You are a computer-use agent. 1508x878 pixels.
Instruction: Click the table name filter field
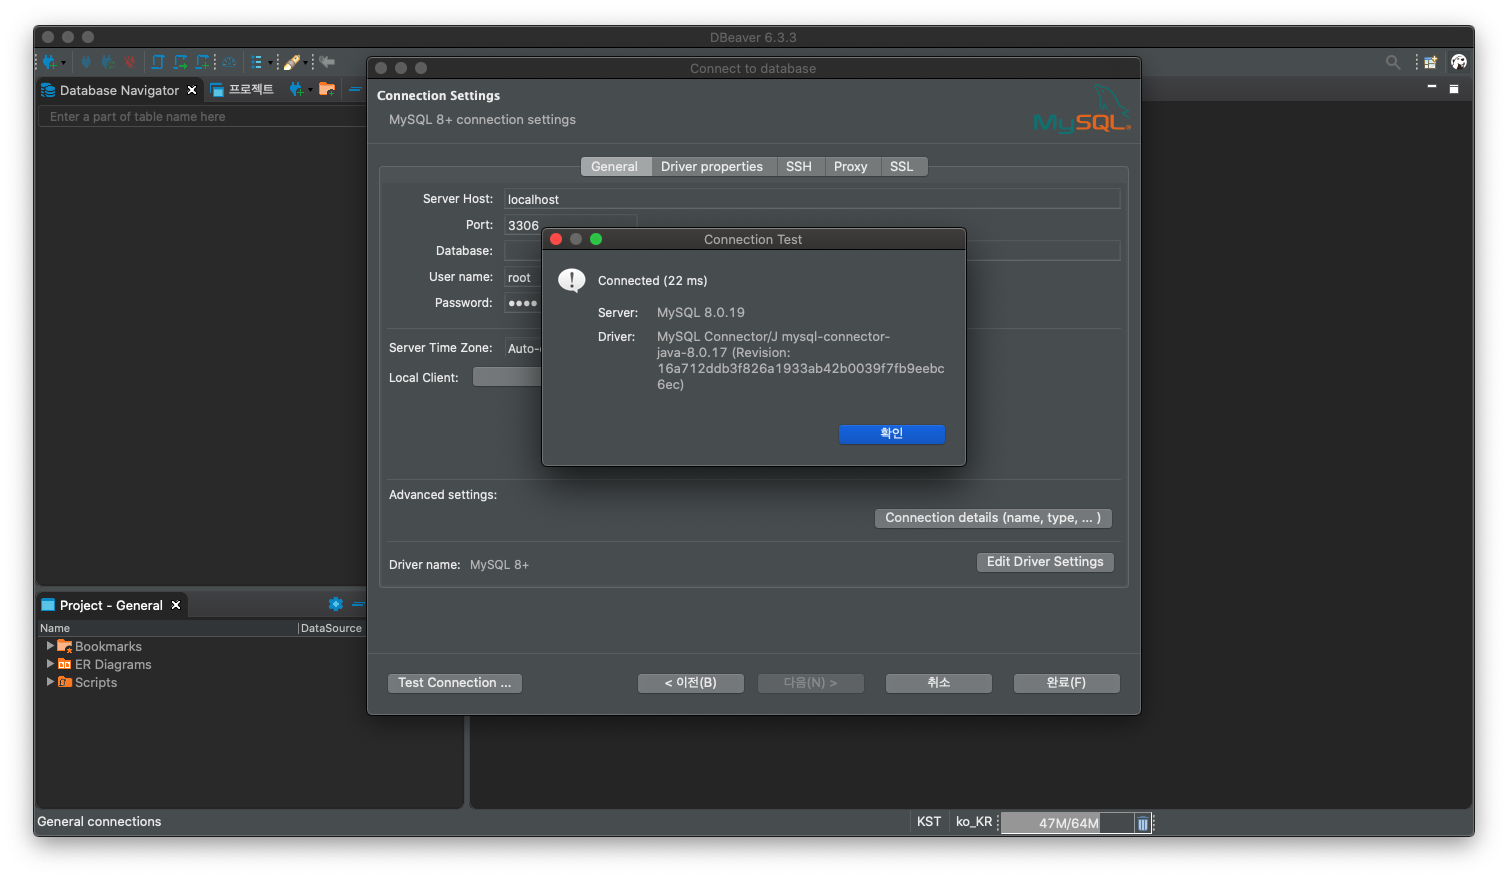click(x=203, y=117)
